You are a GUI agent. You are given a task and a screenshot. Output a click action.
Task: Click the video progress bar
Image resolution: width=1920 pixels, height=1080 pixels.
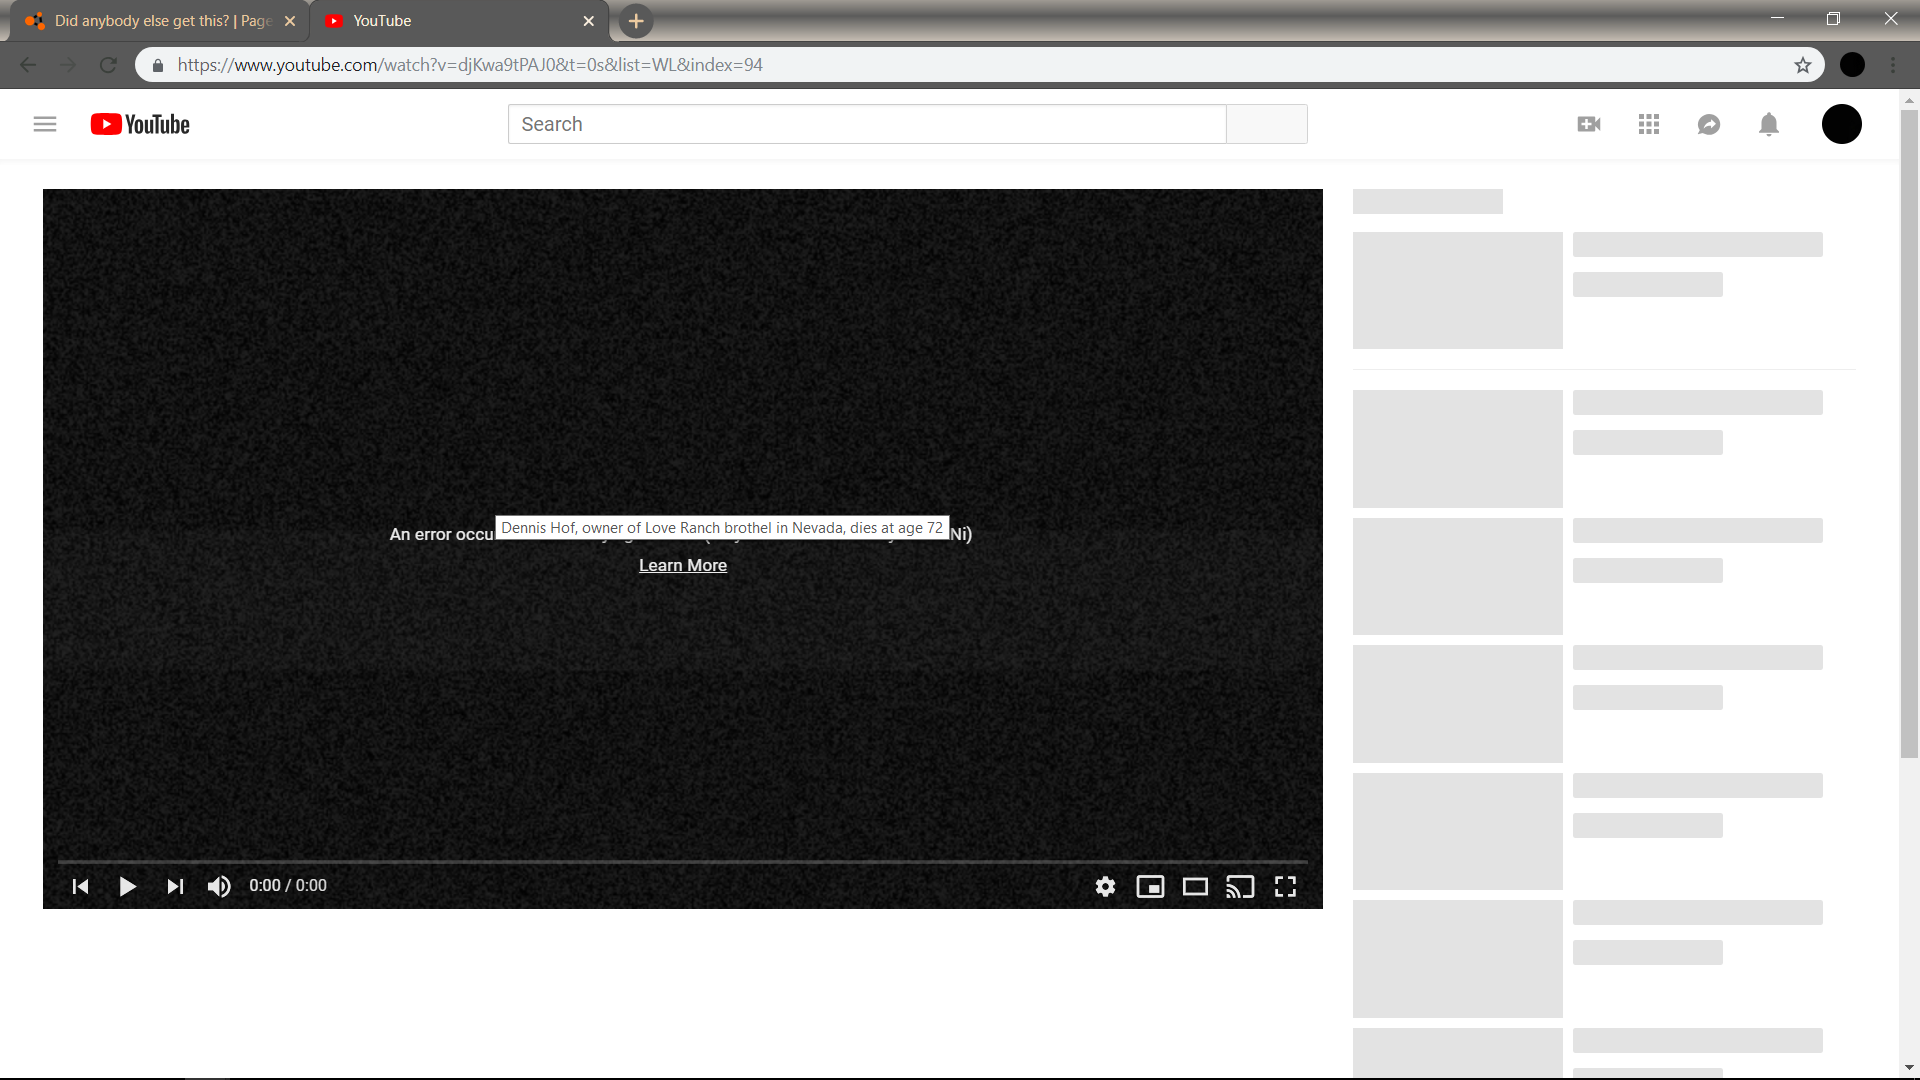pos(682,861)
